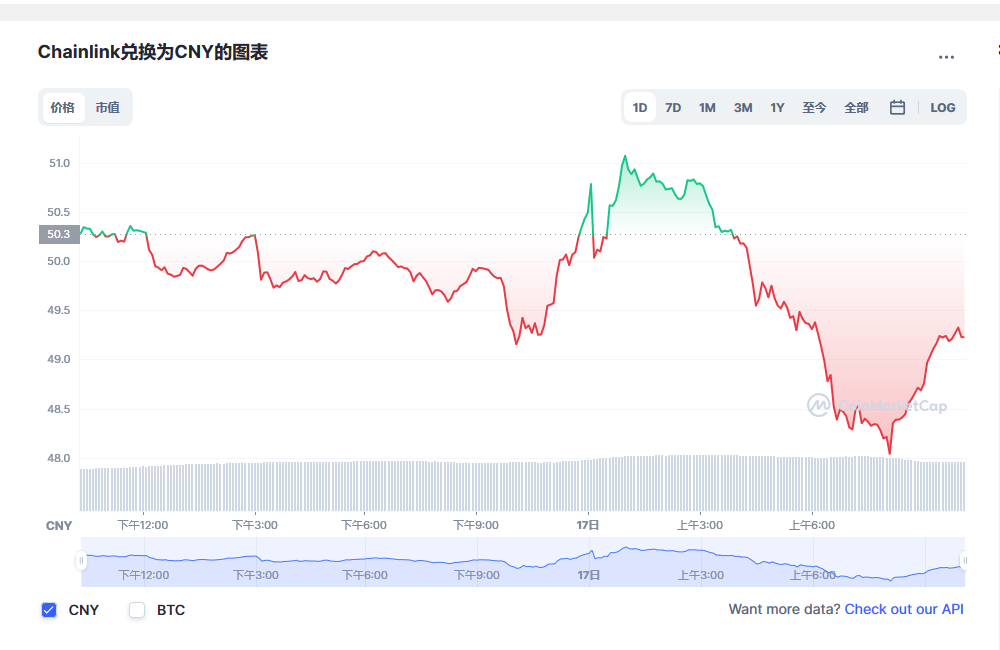Grab the left range selector handle
This screenshot has width=1000, height=650.
point(81,561)
